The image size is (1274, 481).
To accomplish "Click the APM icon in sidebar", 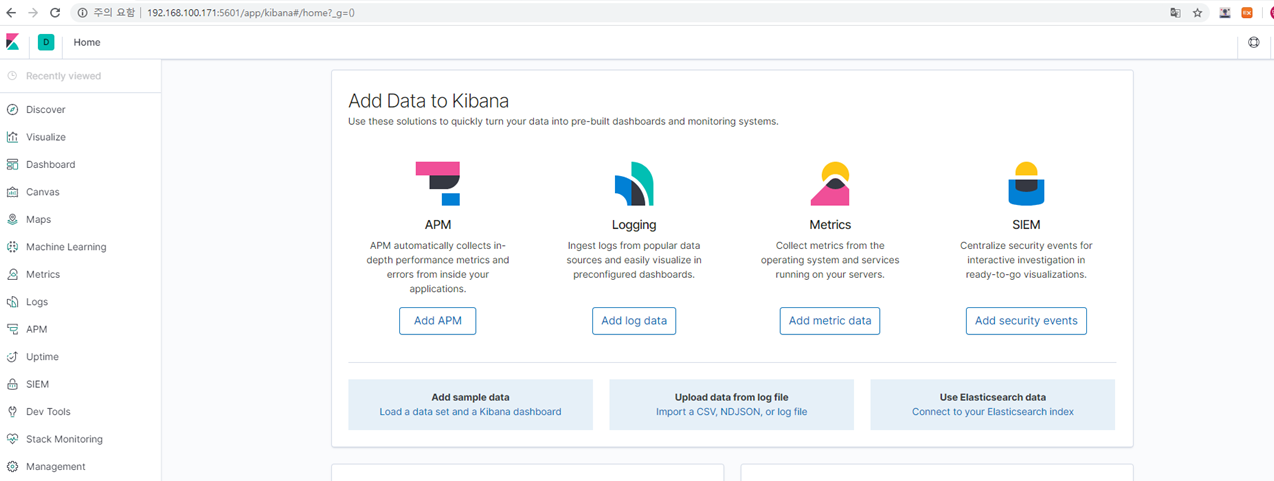I will click(x=12, y=330).
